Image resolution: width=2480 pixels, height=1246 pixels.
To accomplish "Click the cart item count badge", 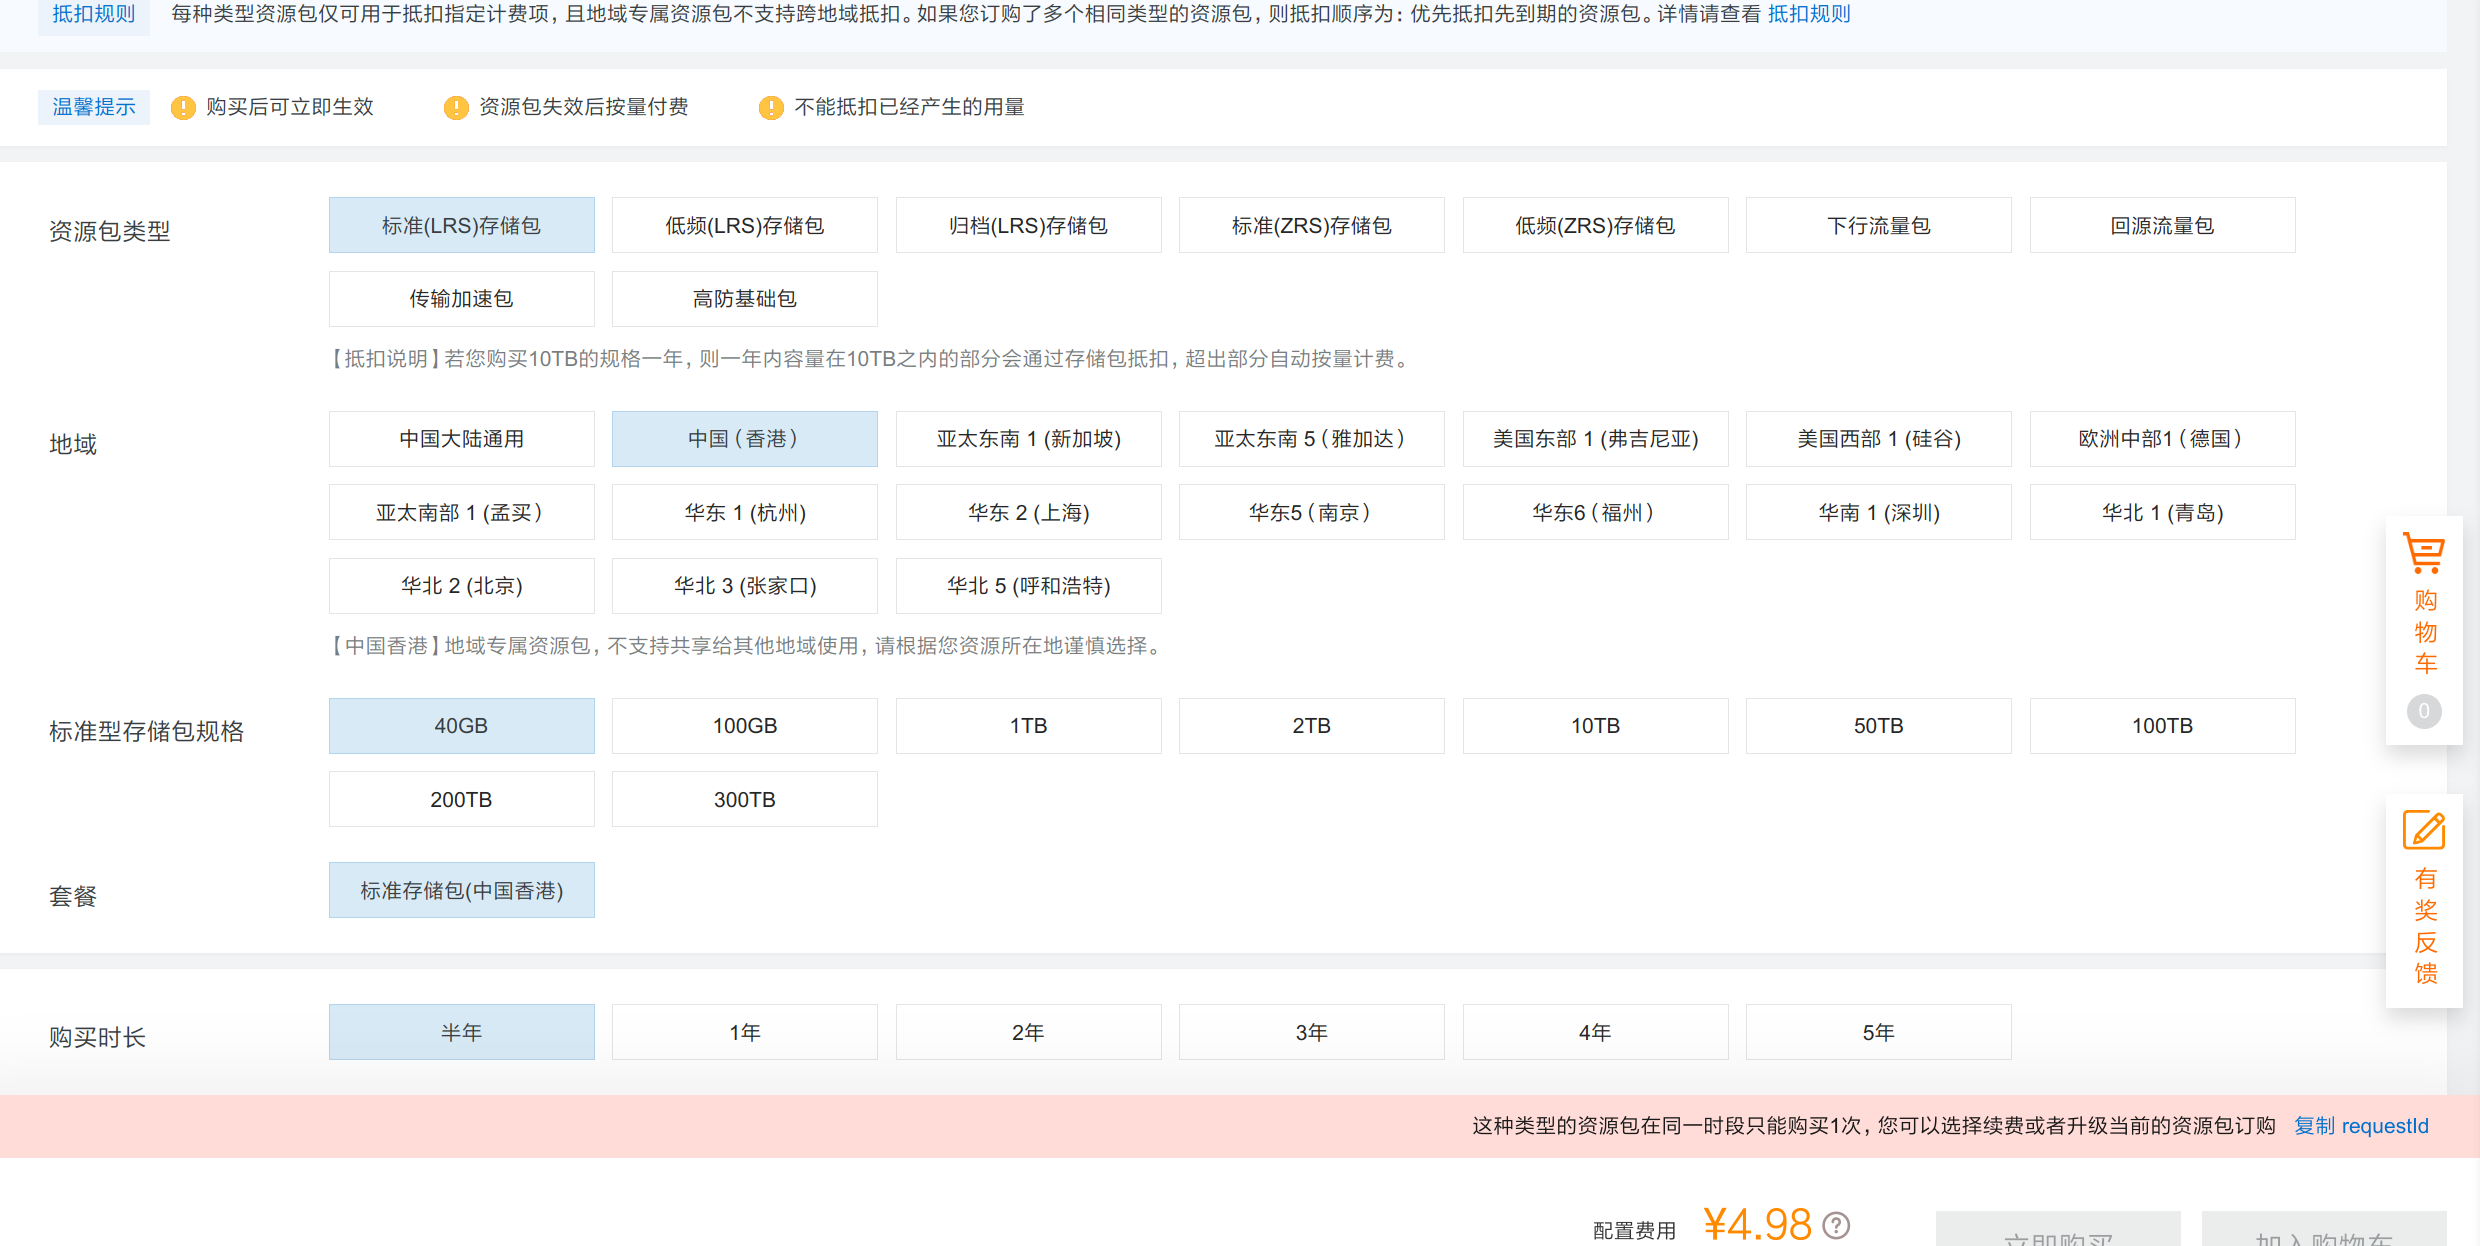I will [x=2423, y=711].
